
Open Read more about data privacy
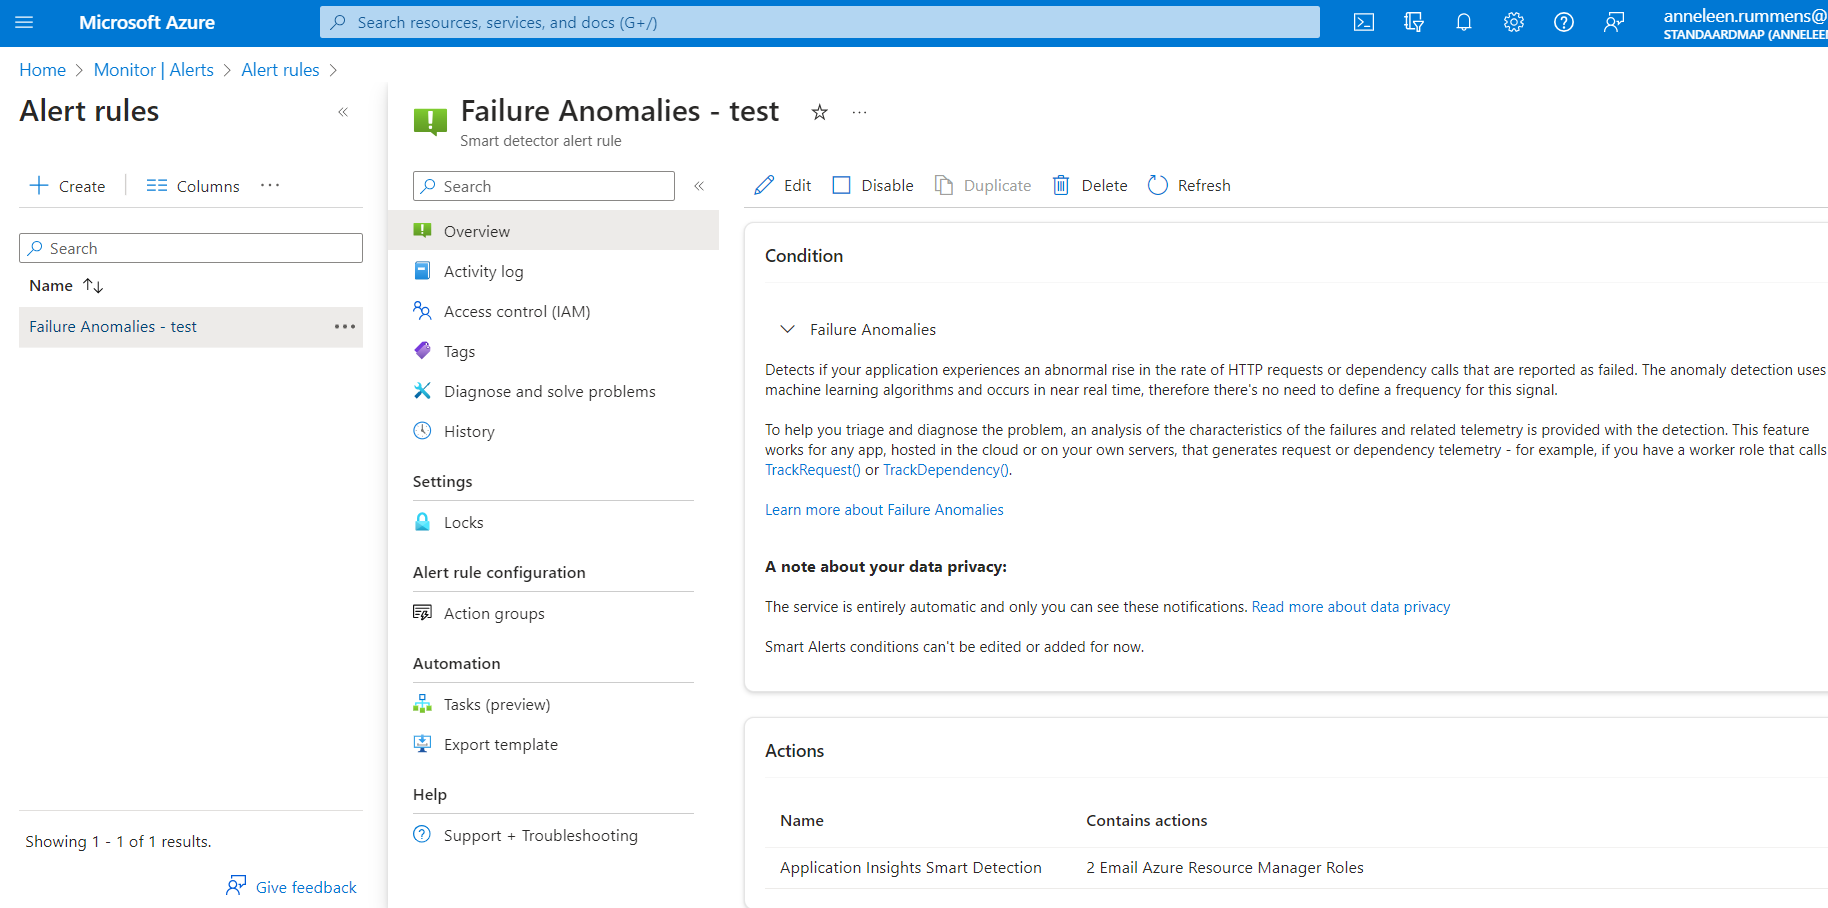click(x=1351, y=607)
